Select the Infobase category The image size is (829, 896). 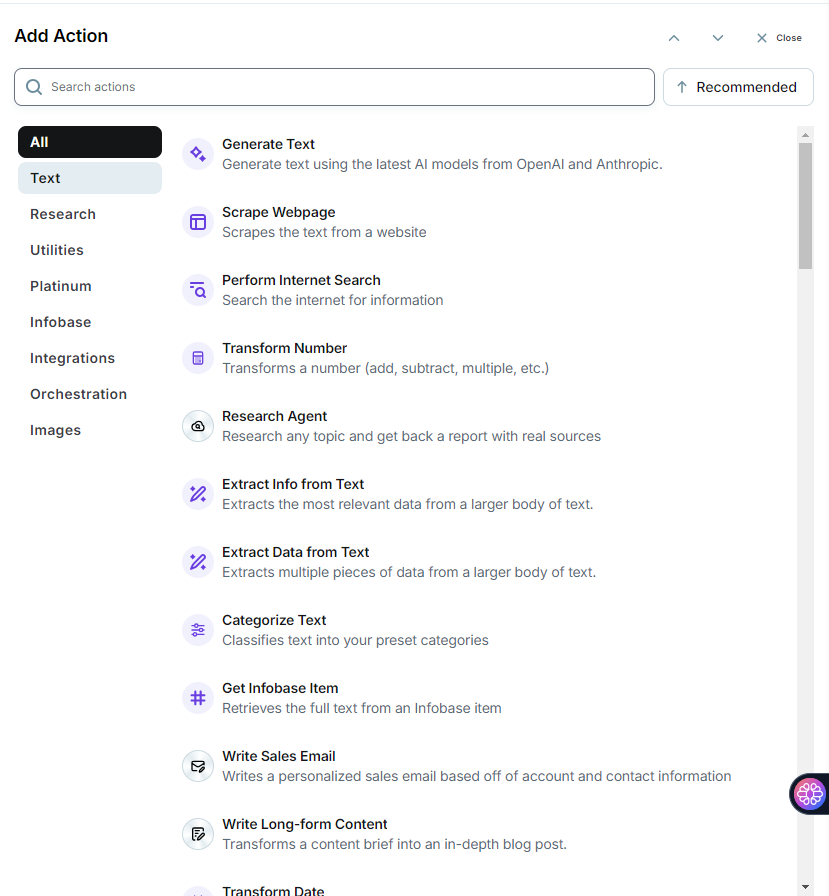coord(61,322)
